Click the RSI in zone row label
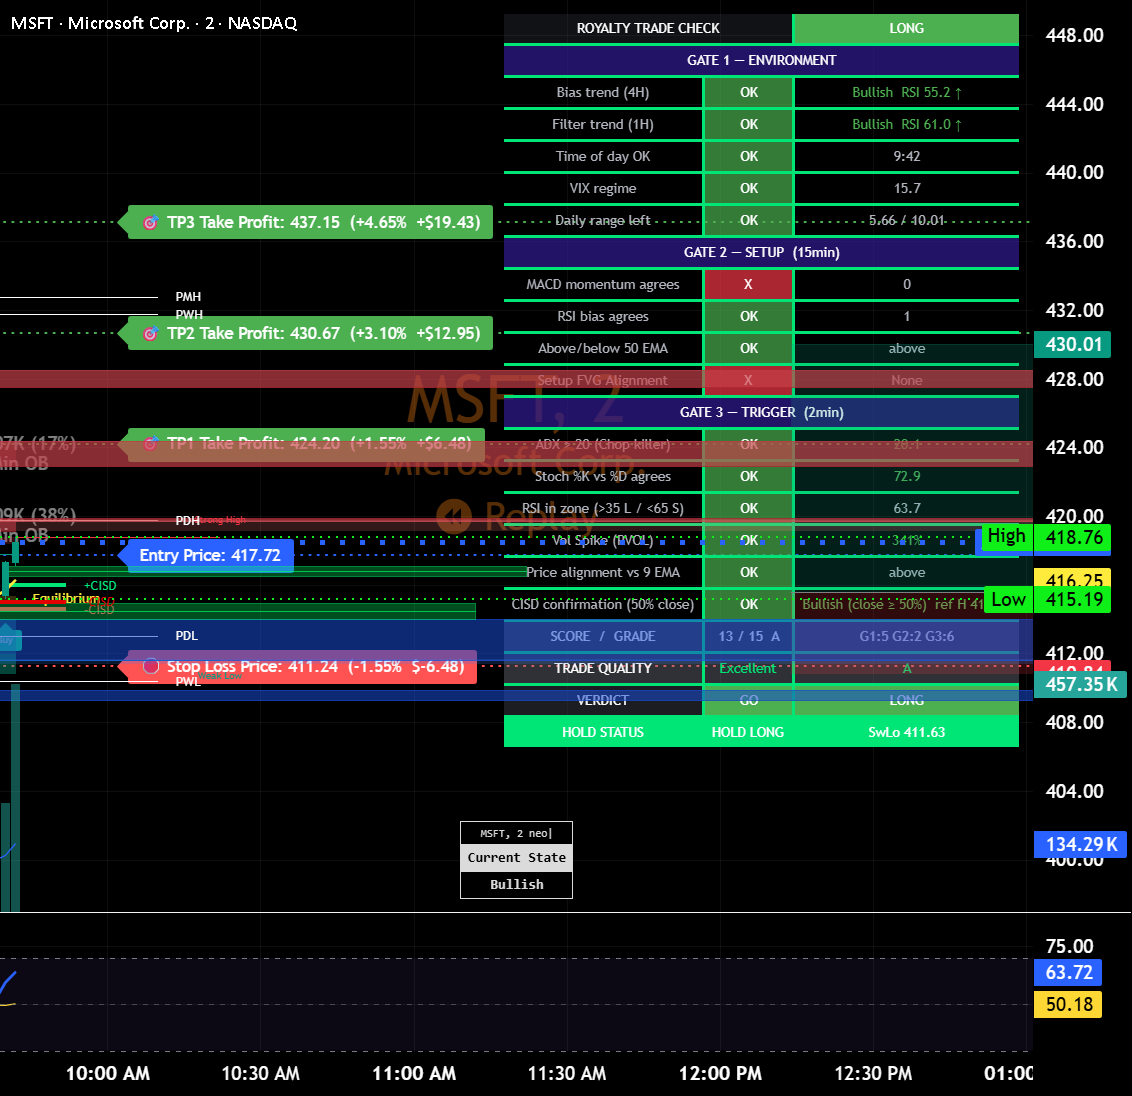This screenshot has width=1132, height=1096. [603, 508]
